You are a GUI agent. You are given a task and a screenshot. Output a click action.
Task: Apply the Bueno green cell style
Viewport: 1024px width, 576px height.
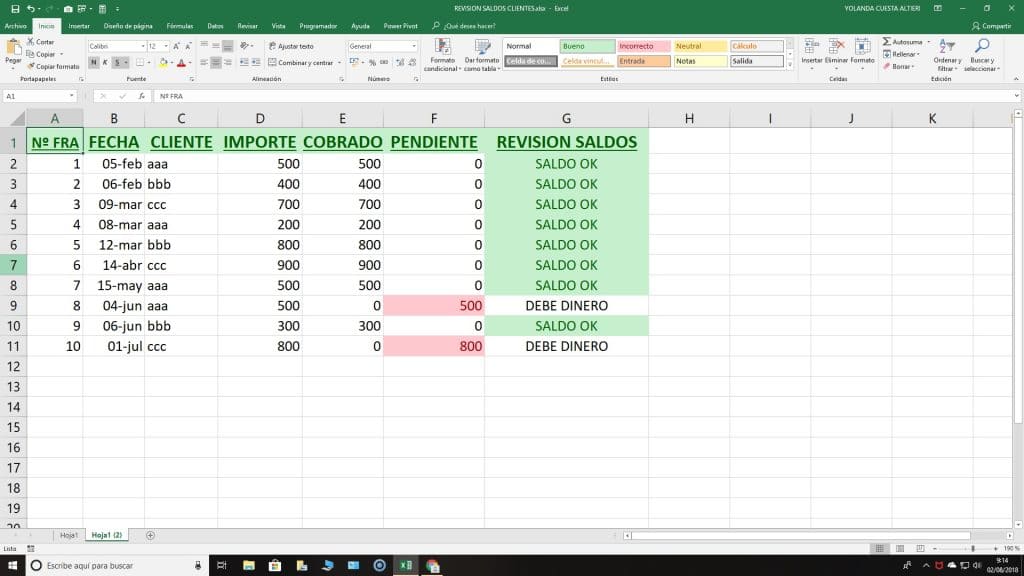pos(587,46)
